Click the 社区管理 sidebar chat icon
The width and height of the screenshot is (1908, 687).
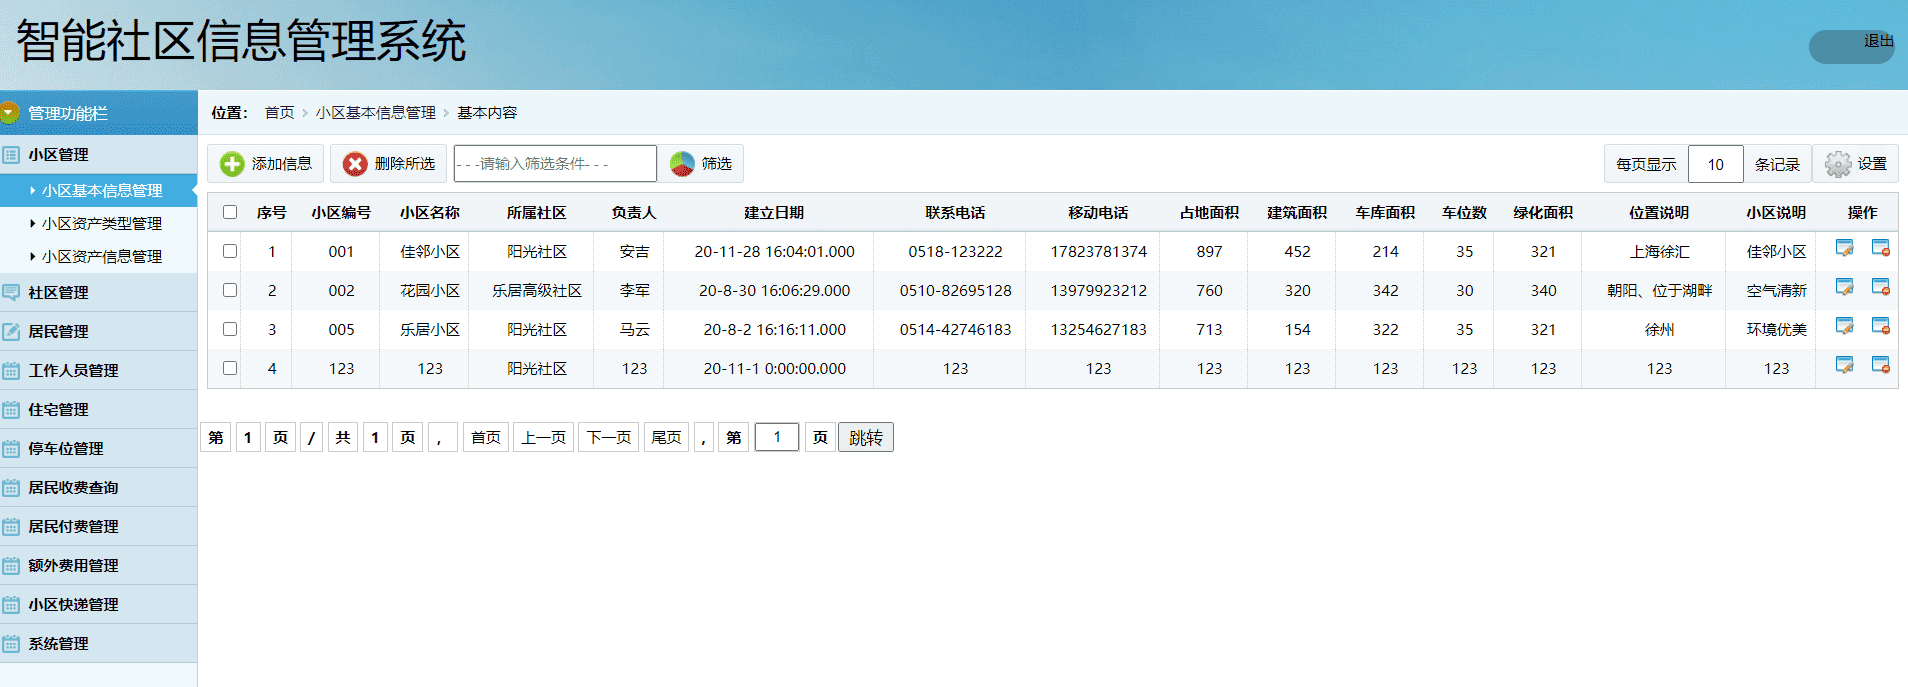coord(11,293)
